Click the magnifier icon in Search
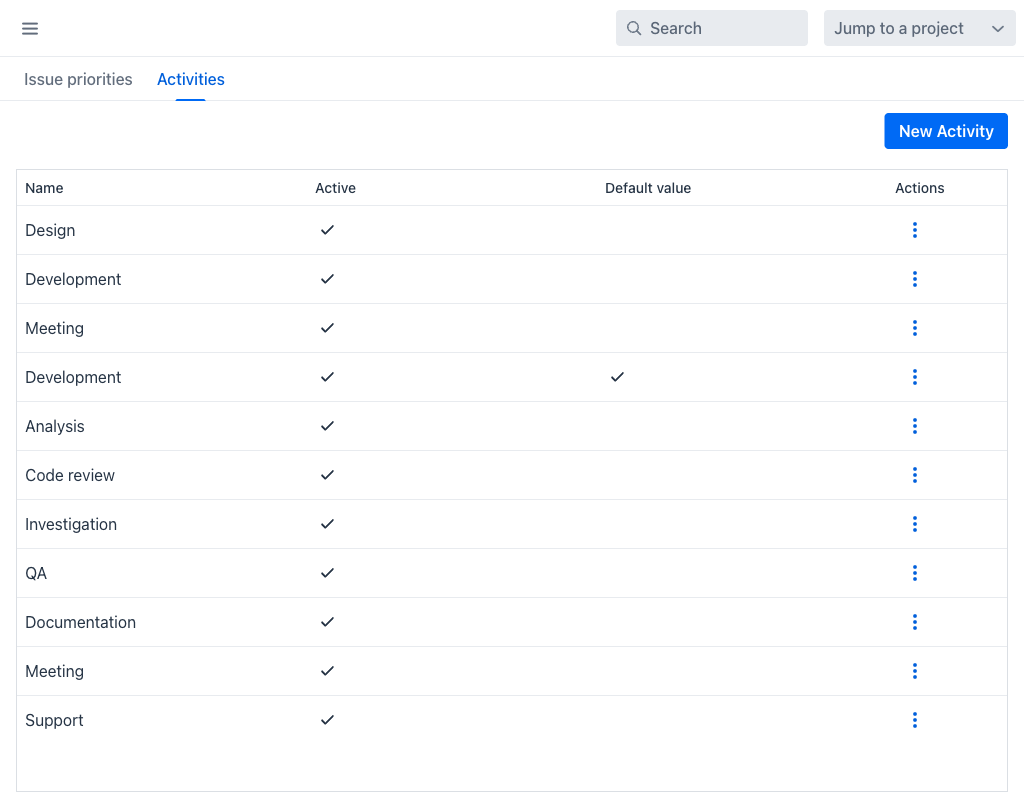The width and height of the screenshot is (1024, 800). (633, 28)
